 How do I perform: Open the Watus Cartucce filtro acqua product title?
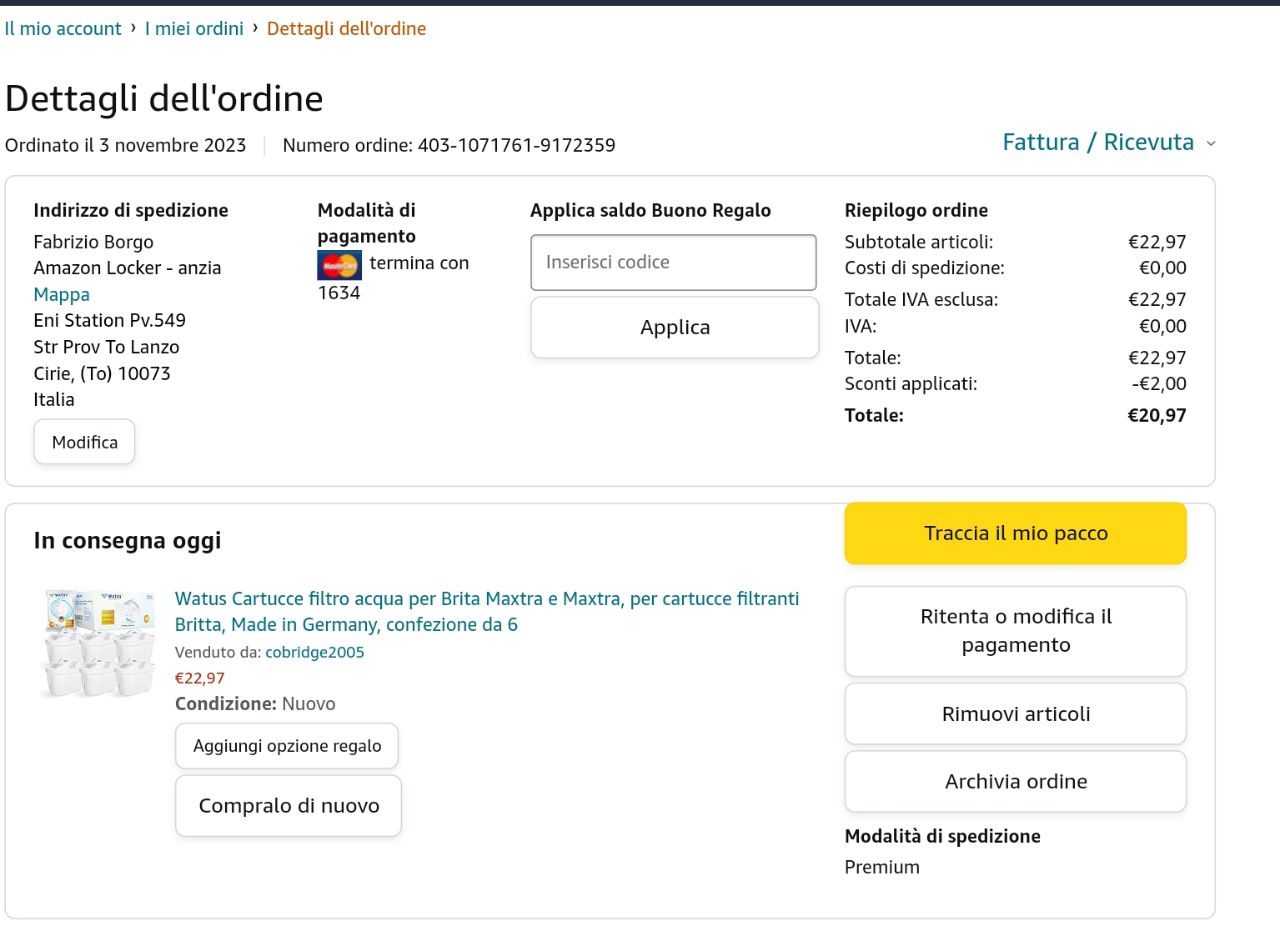coord(487,611)
